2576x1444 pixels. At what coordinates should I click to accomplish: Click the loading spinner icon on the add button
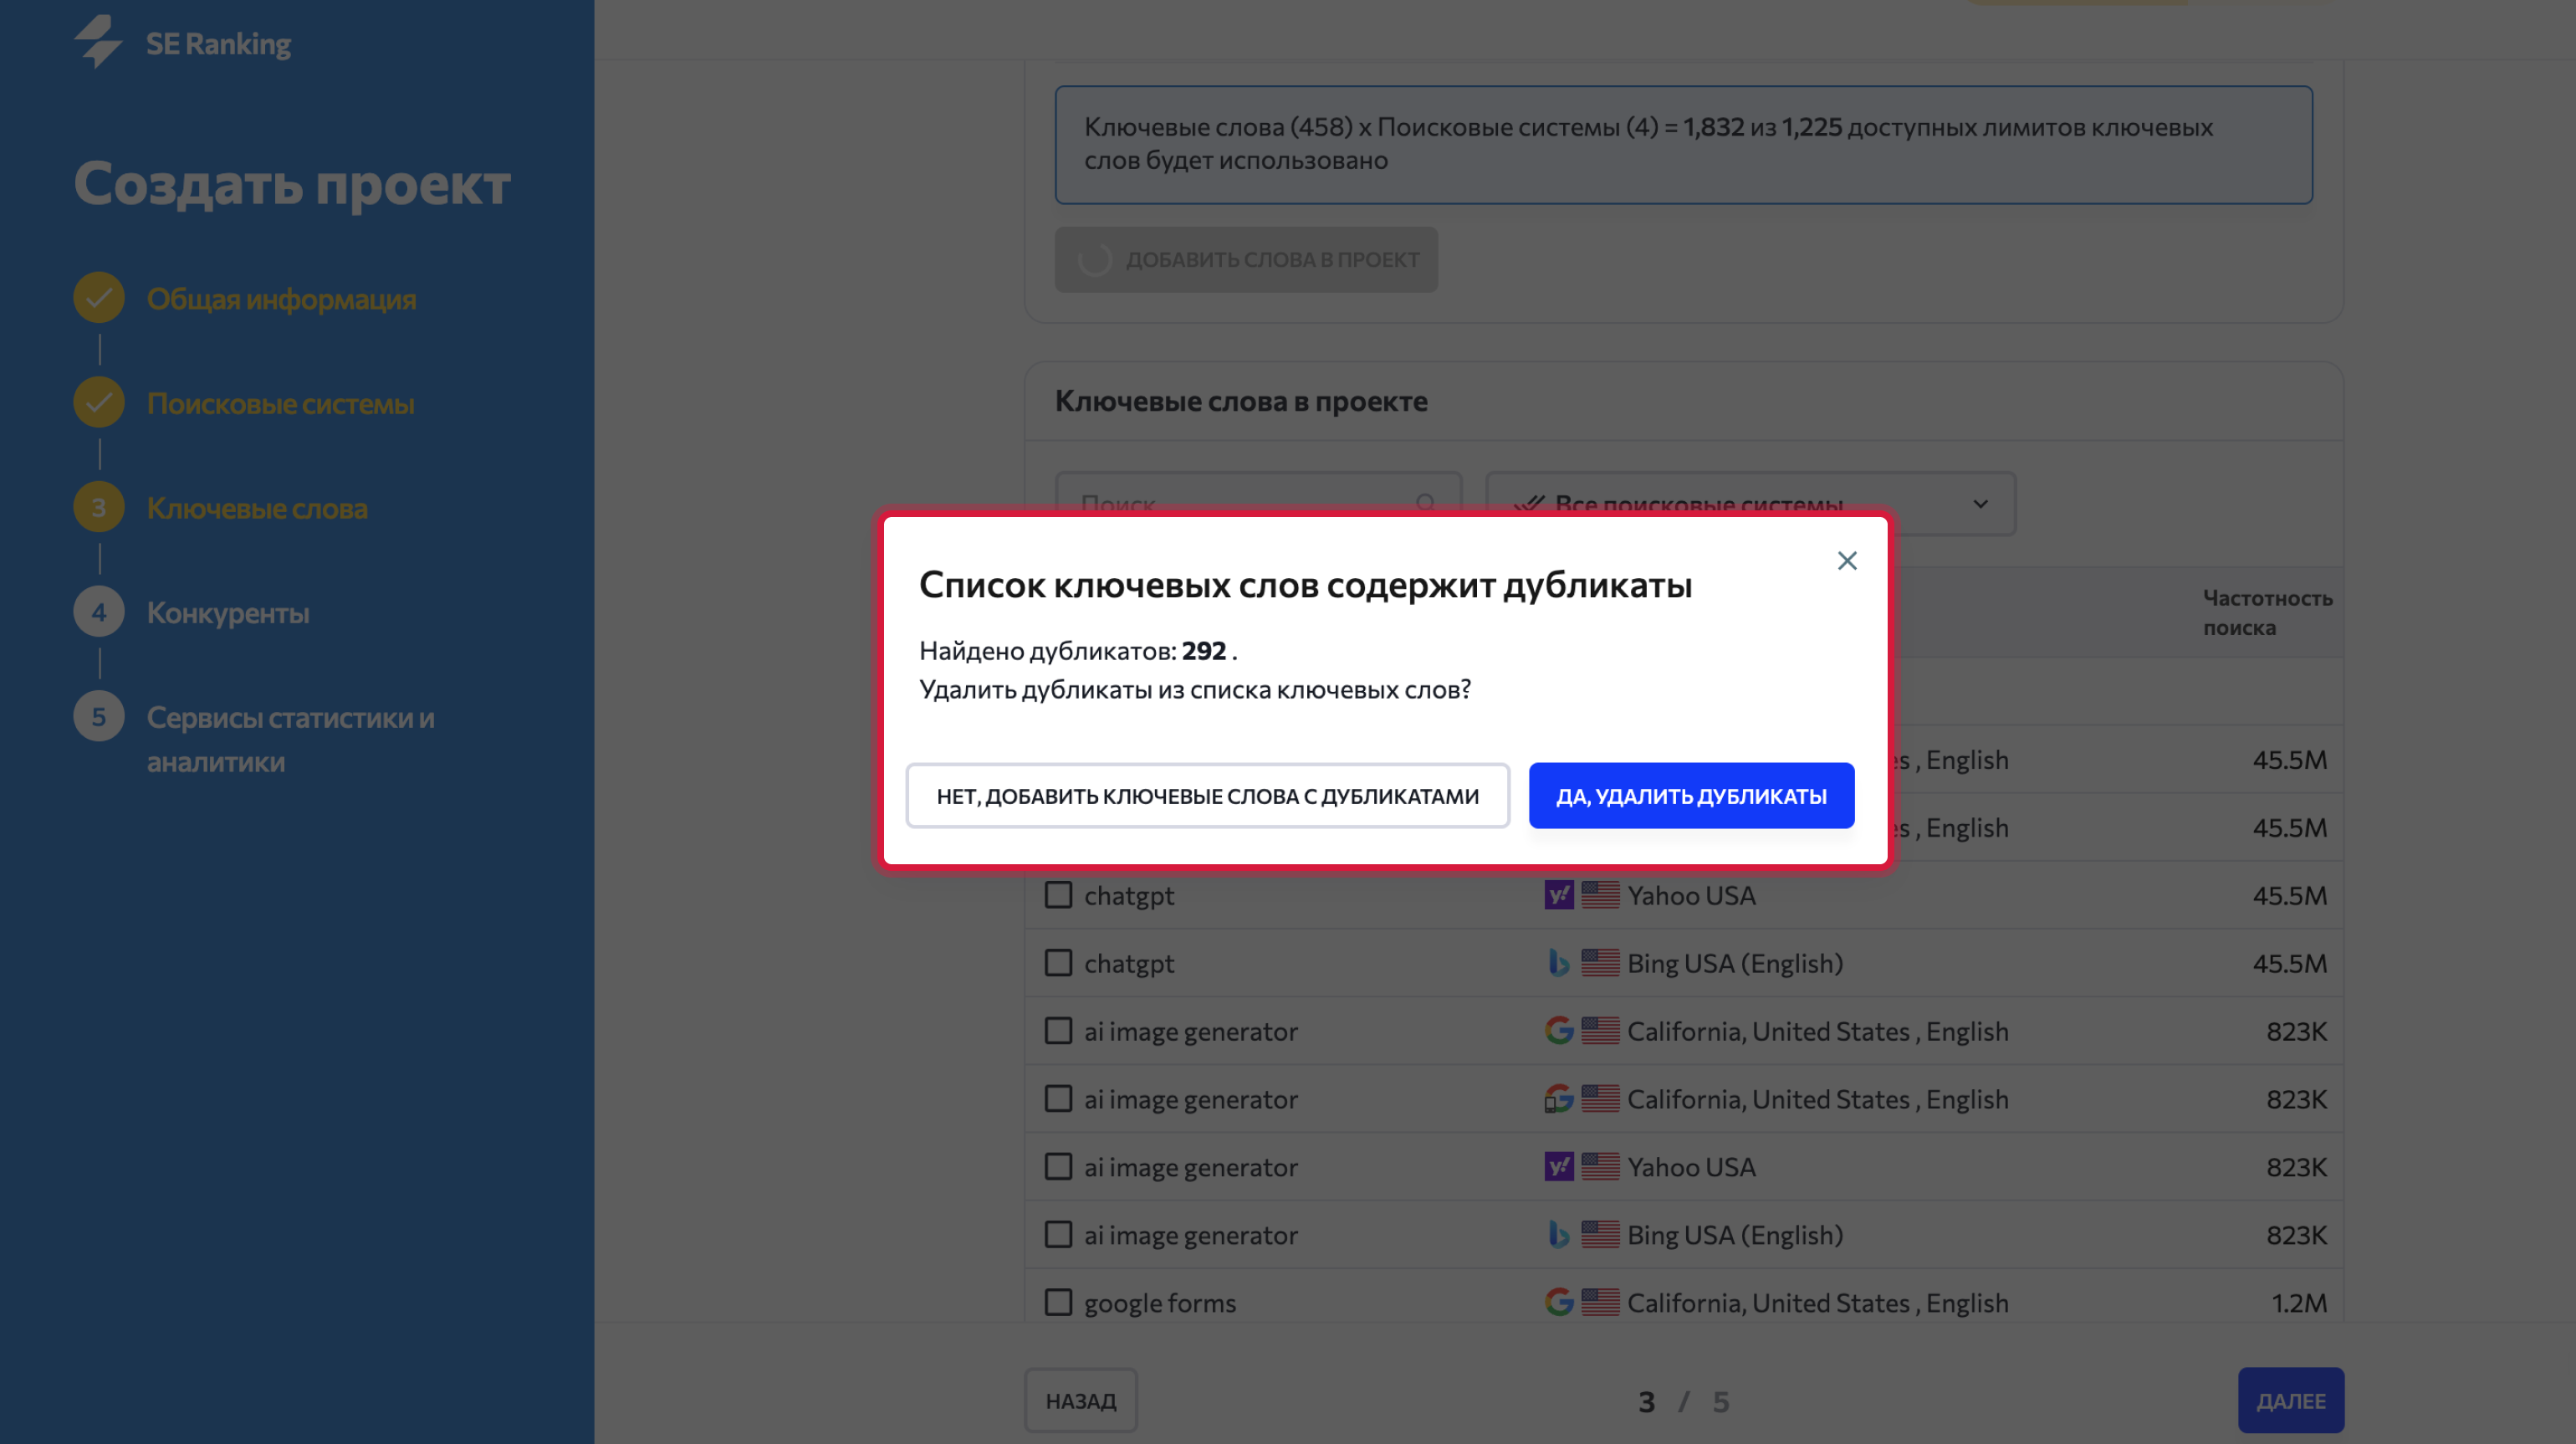1095,260
